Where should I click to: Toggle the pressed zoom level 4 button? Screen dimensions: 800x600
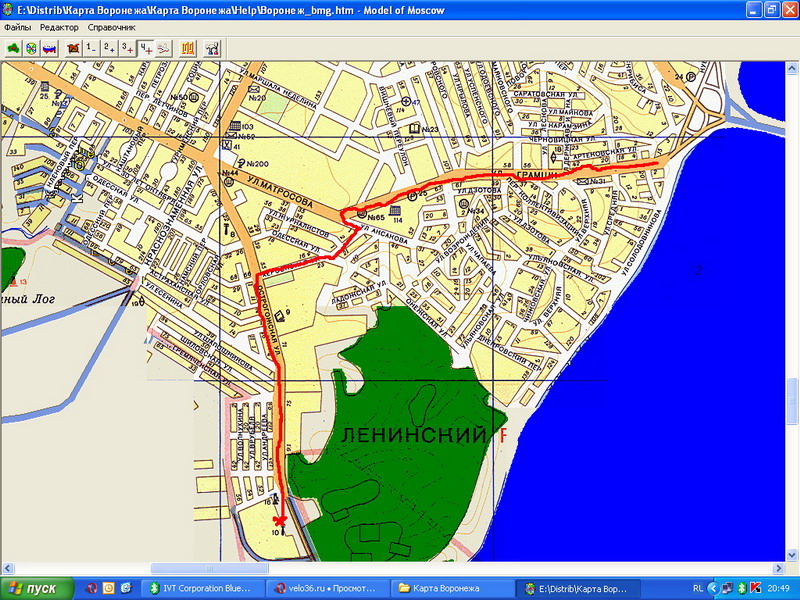tap(145, 47)
